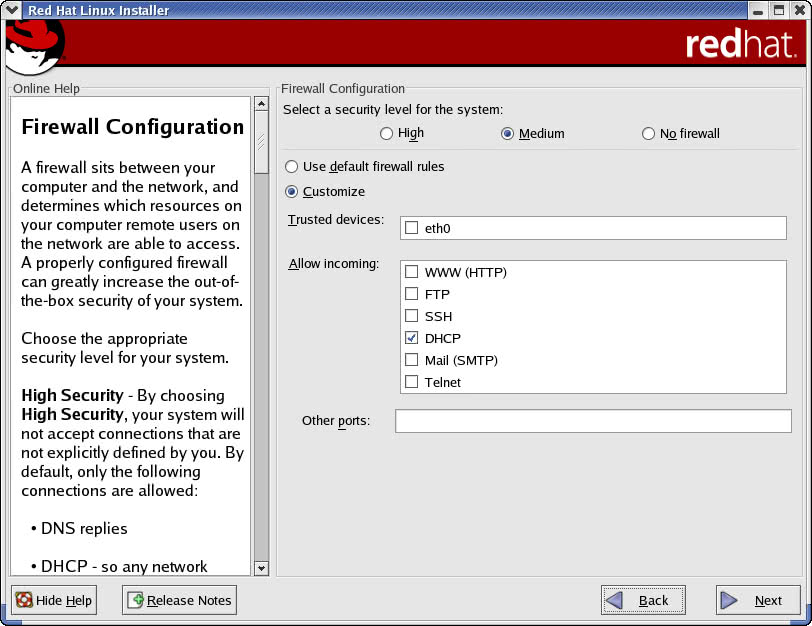Click the Red Hat Shadowman logo
The height and width of the screenshot is (626, 812).
tap(35, 47)
